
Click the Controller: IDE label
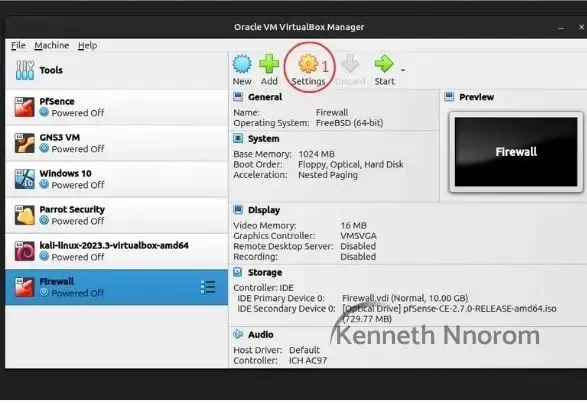264,288
